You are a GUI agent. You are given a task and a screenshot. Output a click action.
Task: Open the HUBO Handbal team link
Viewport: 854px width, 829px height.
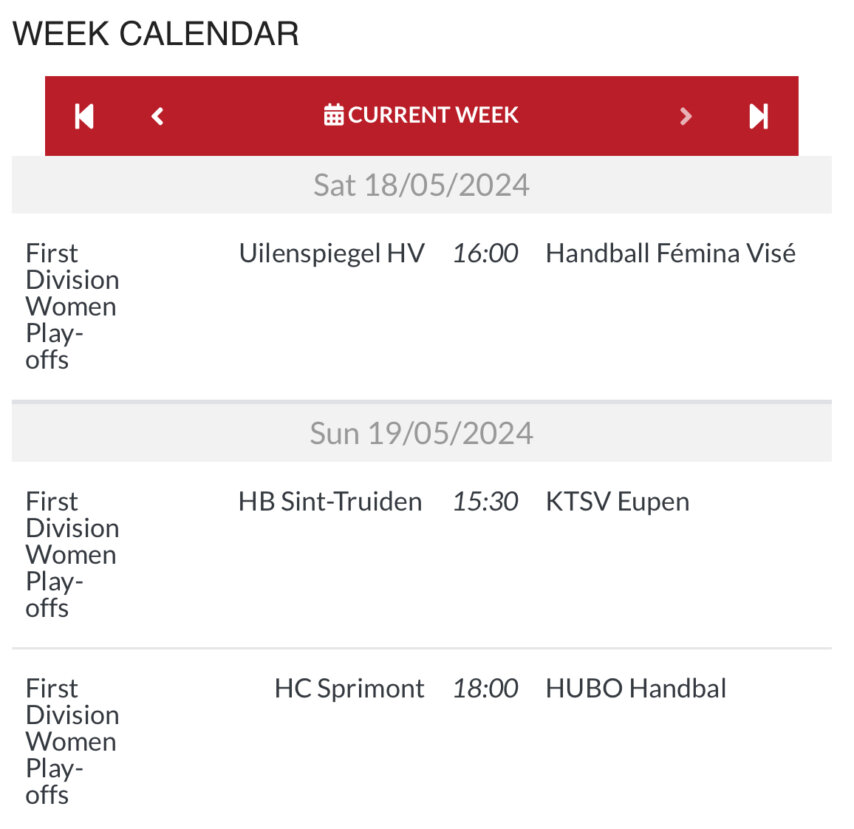click(635, 688)
